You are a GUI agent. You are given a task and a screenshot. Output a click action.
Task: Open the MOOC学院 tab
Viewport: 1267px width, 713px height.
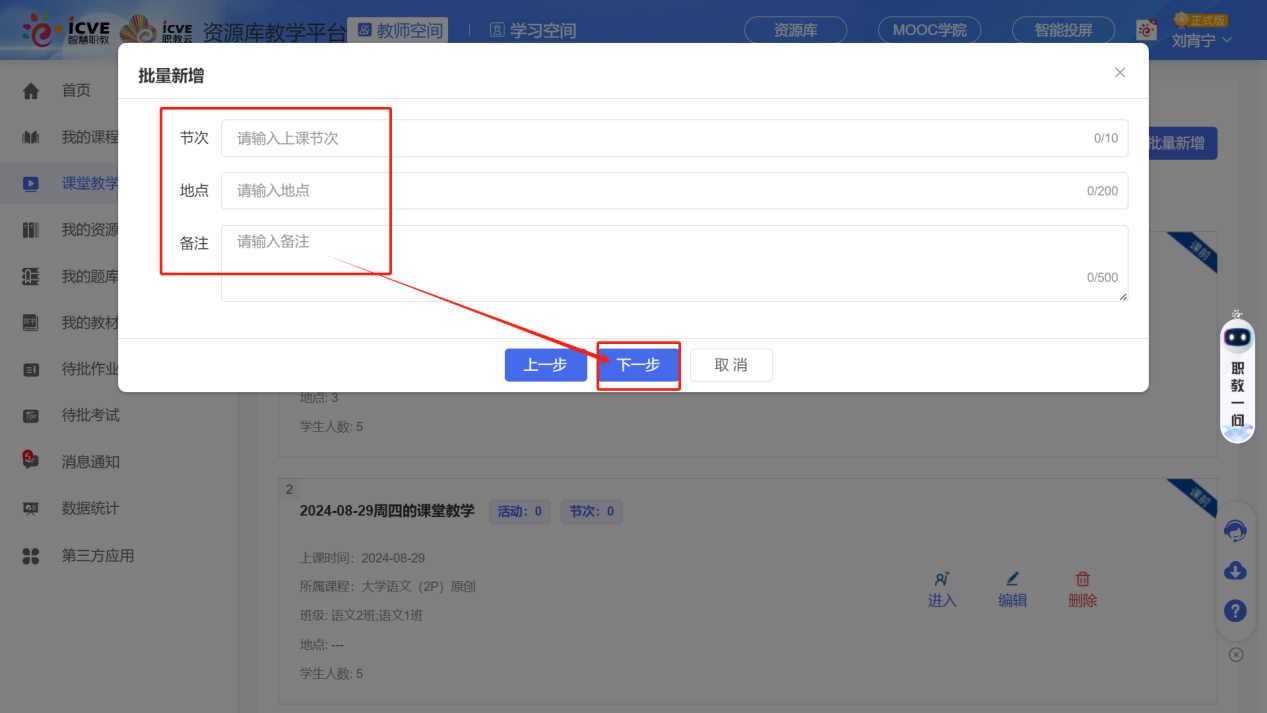pyautogui.click(x=929, y=30)
